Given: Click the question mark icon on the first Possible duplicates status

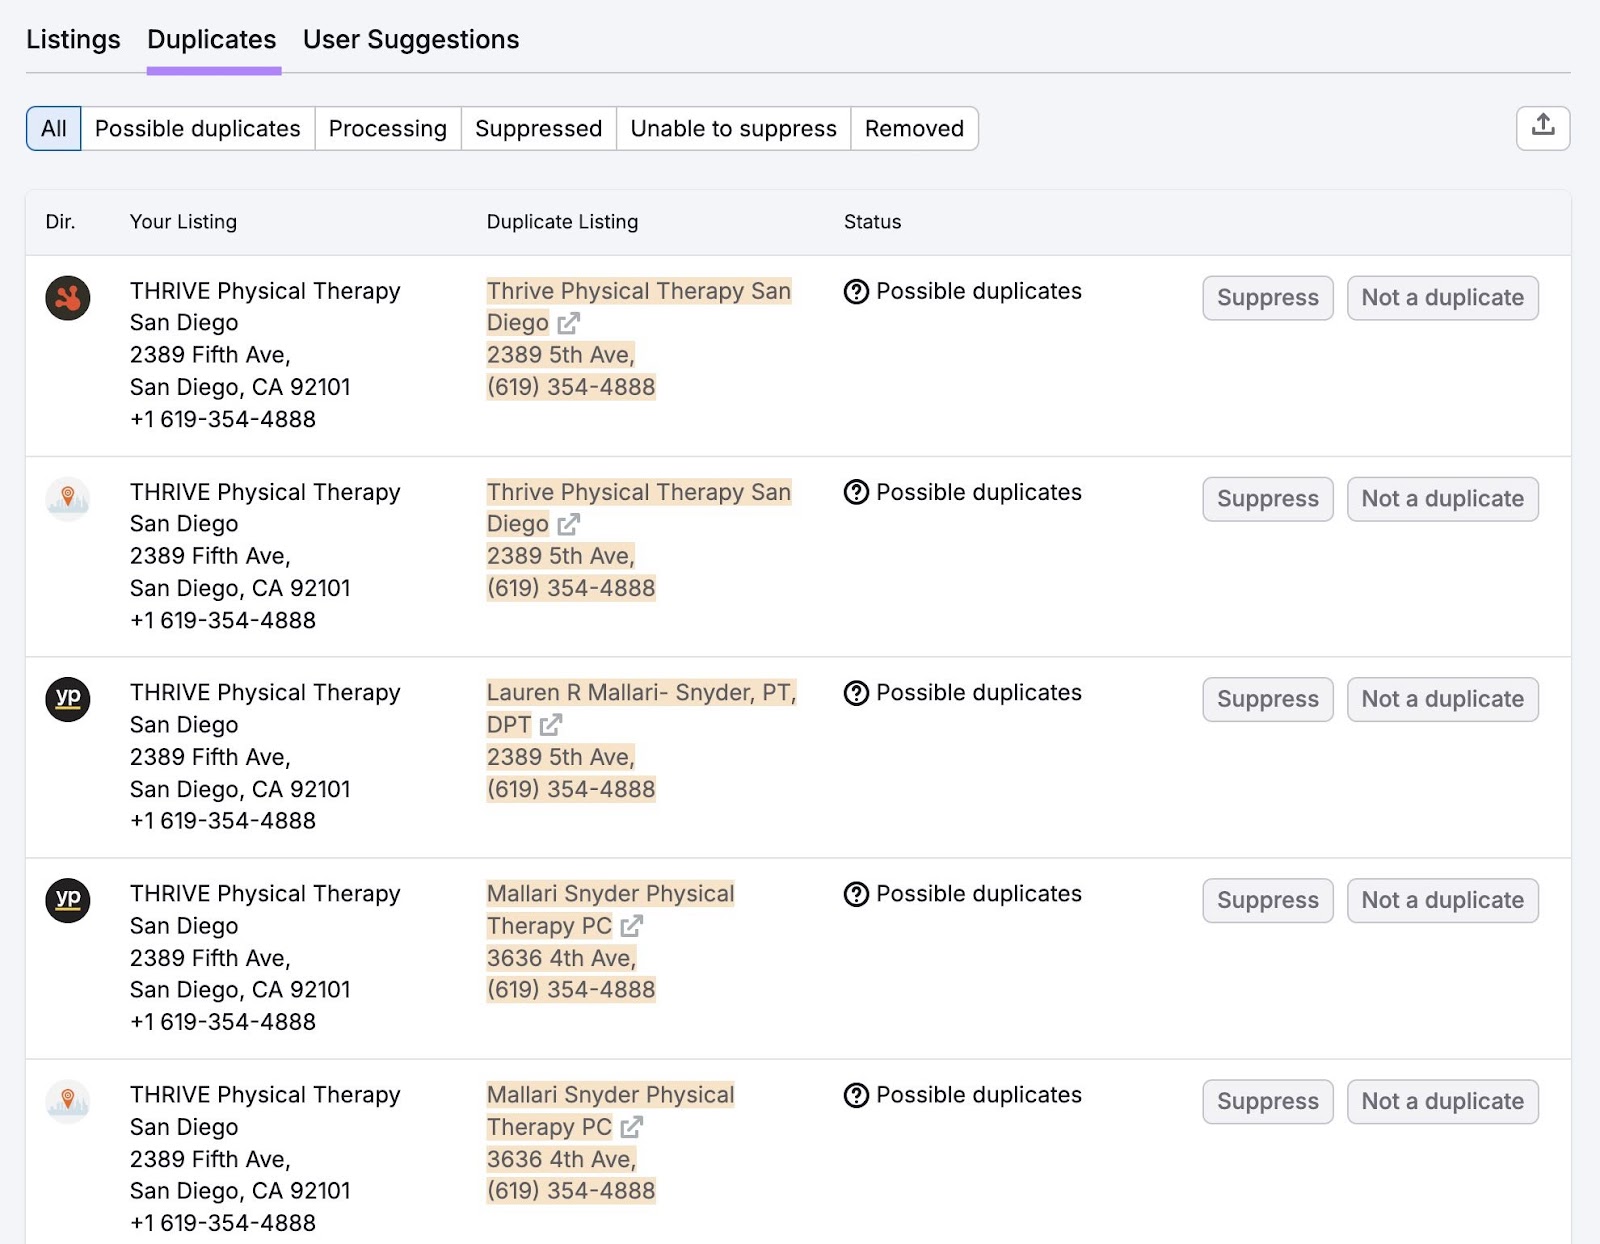Looking at the screenshot, I should 856,291.
